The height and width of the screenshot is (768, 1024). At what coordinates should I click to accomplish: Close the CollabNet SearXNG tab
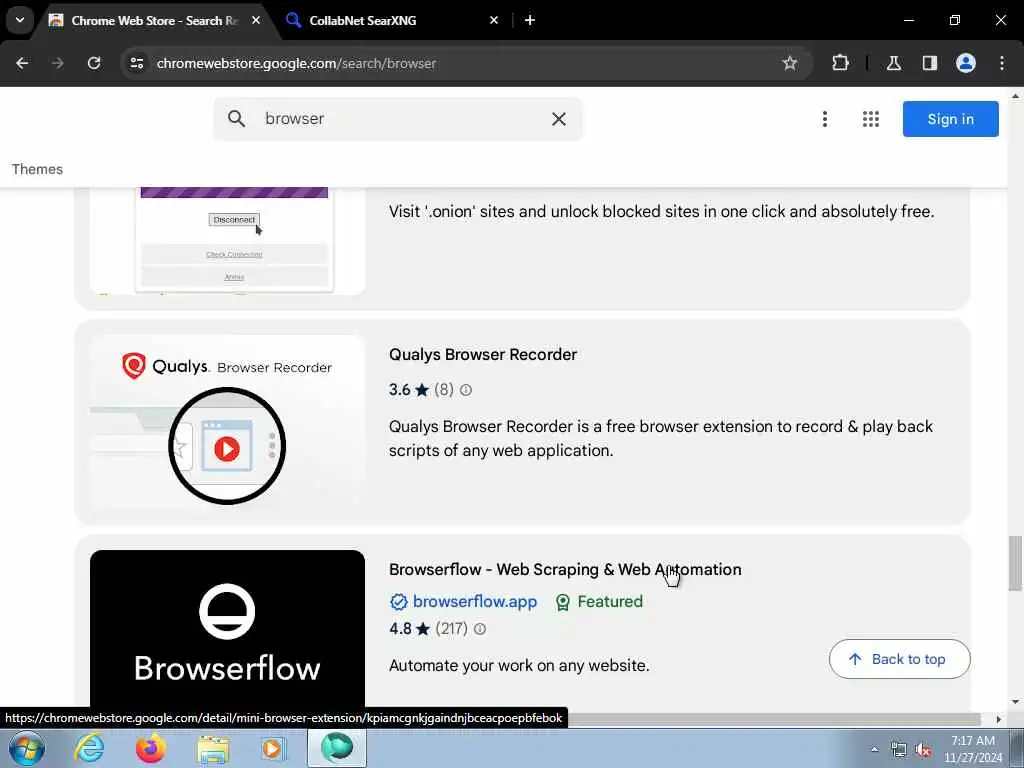pos(494,20)
